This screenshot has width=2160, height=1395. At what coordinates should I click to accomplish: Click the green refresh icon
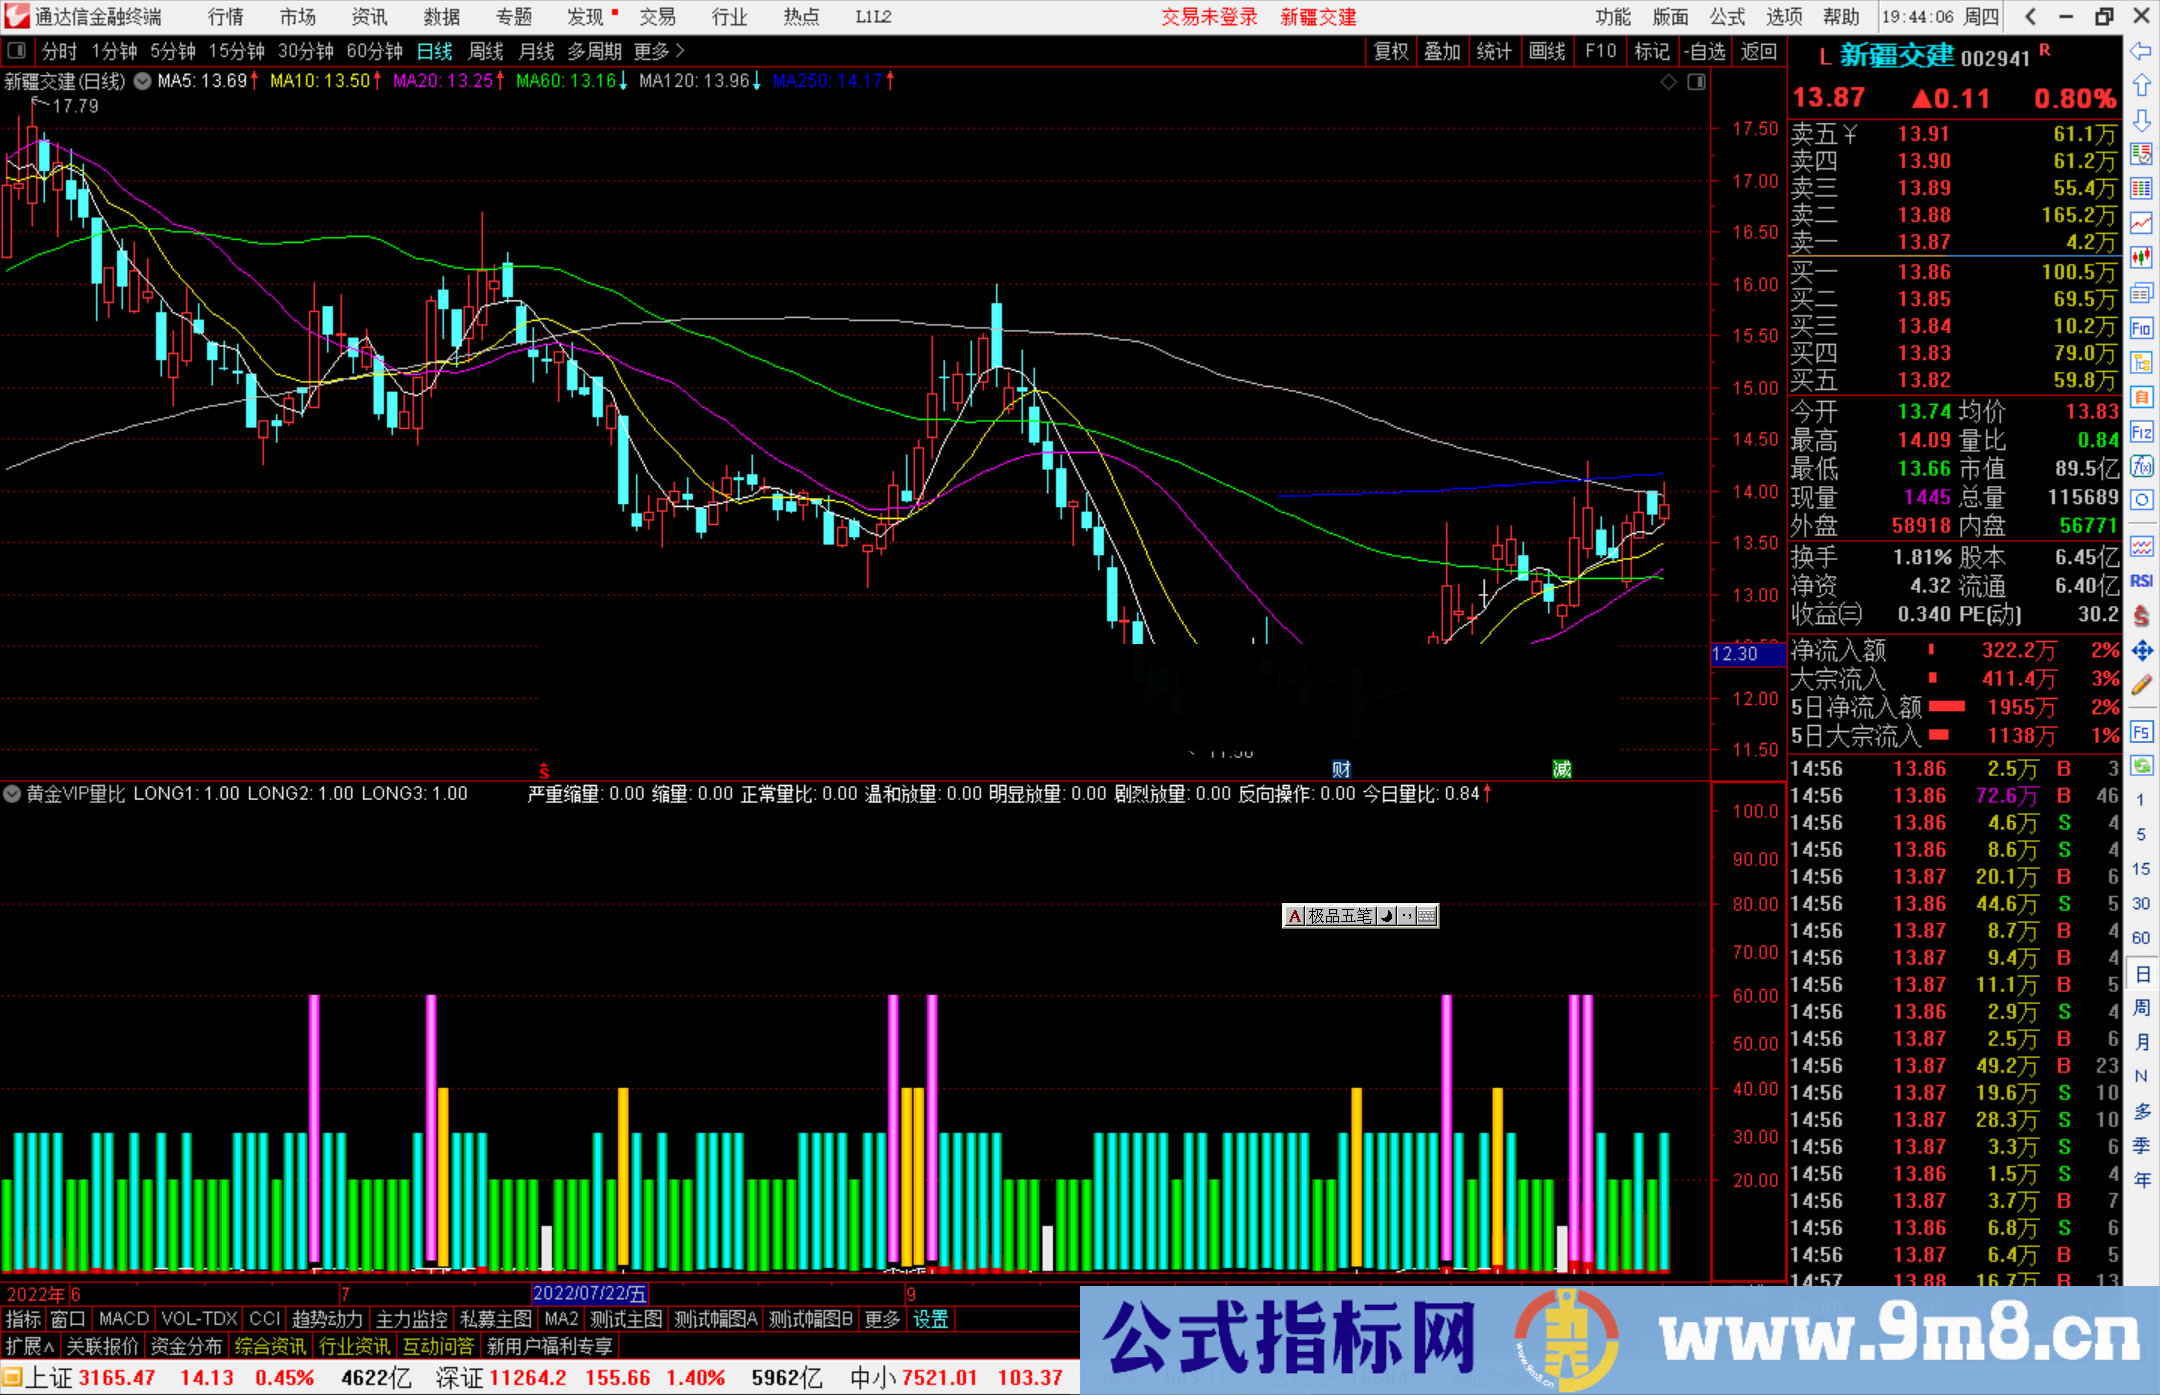click(x=2141, y=766)
